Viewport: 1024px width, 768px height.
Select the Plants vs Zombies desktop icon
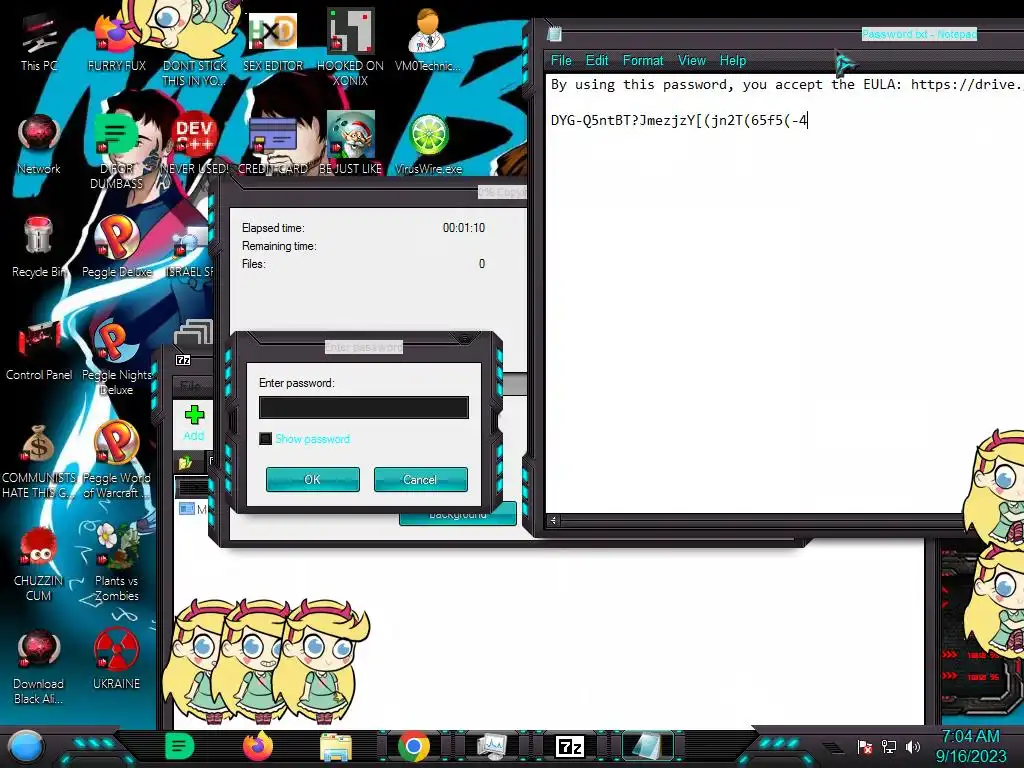coord(116,563)
